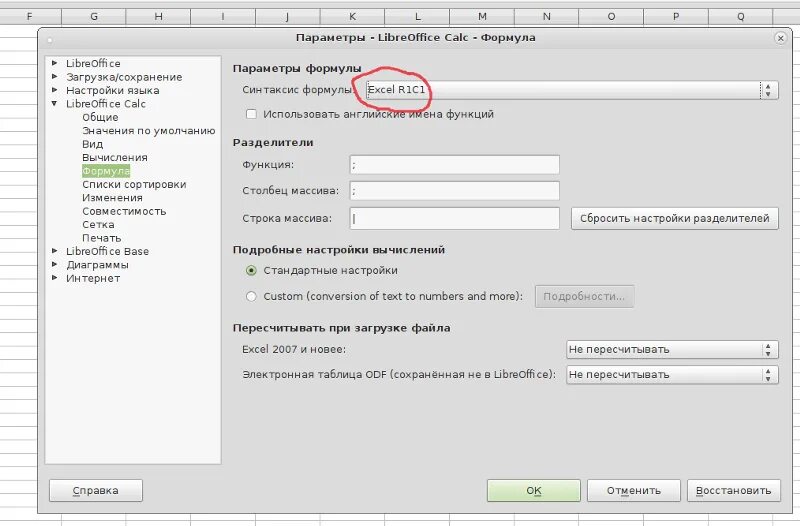Select Общие in the options tree
This screenshot has width=800, height=526.
pyautogui.click(x=100, y=117)
